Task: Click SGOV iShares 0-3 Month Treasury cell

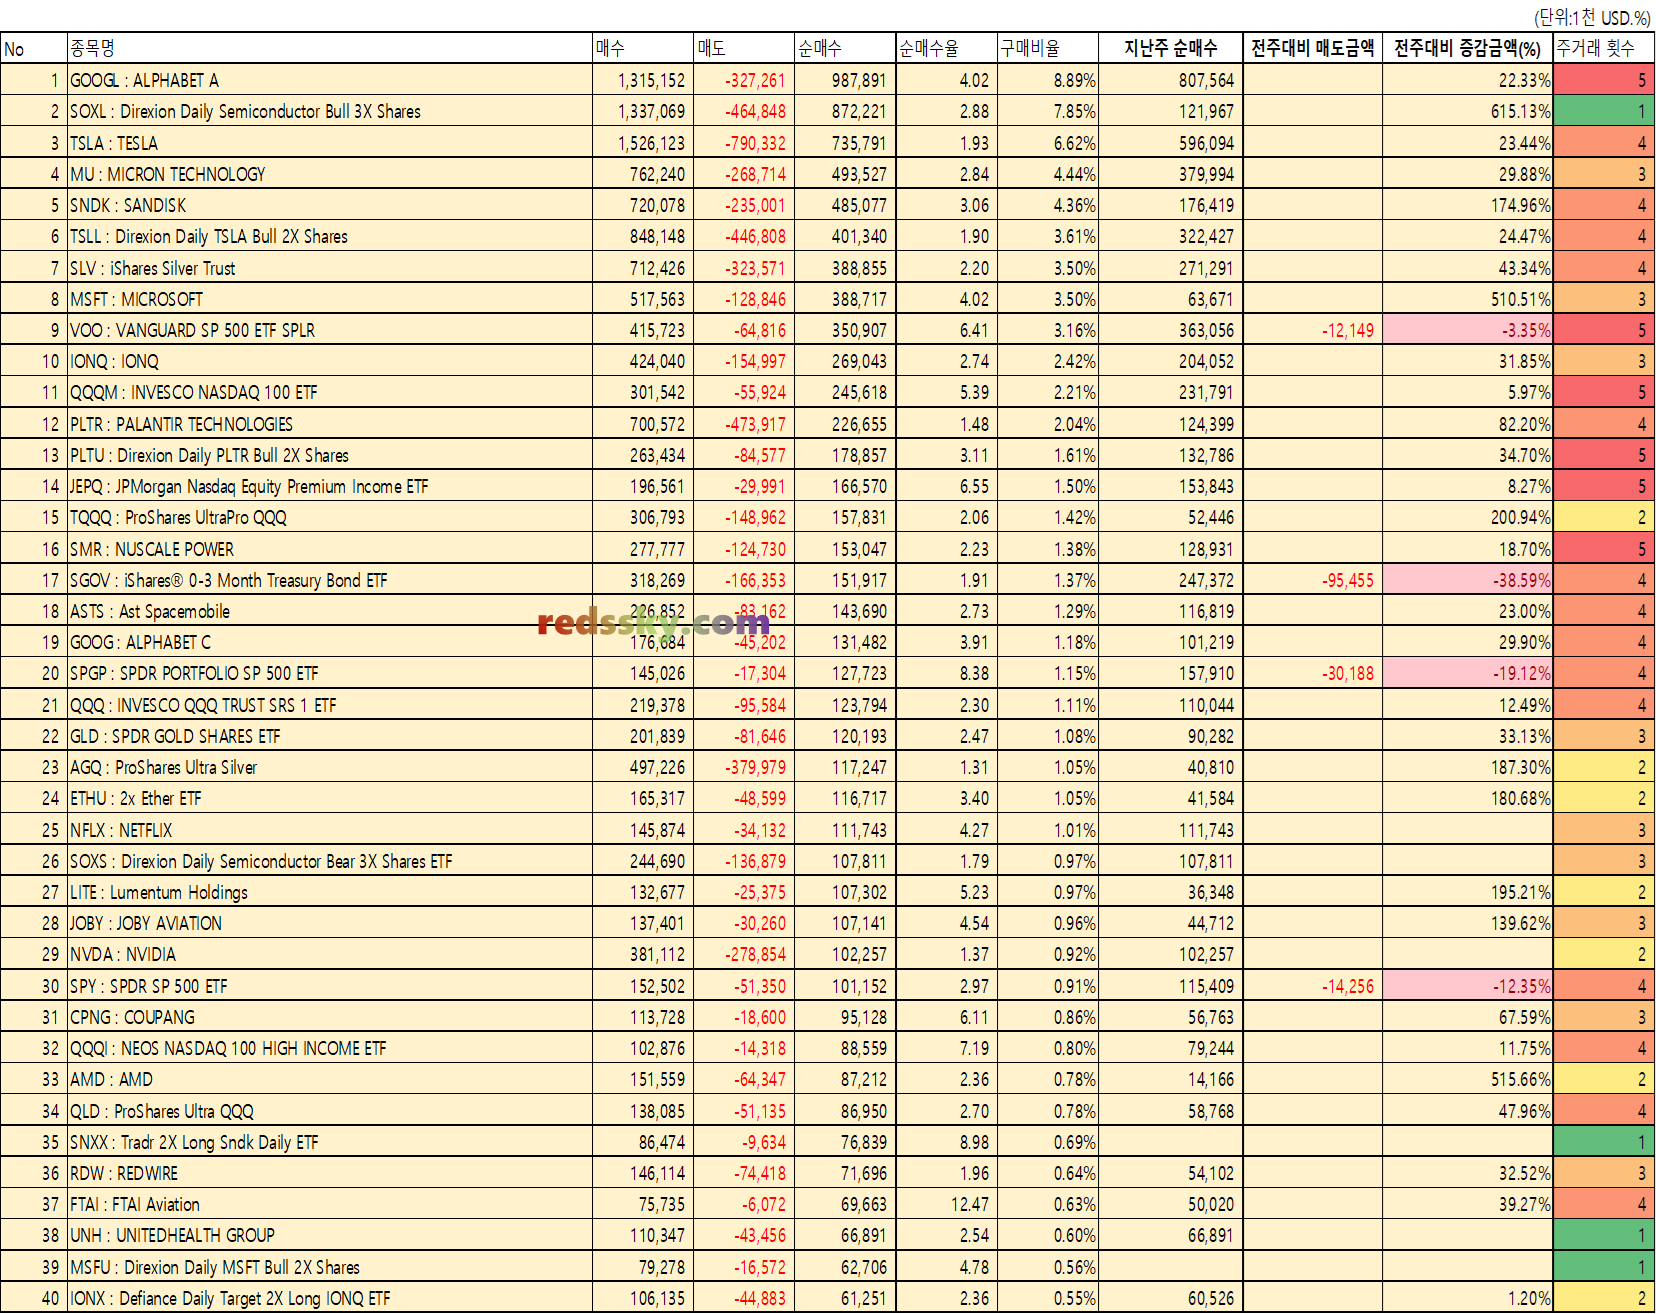Action: click(x=330, y=580)
